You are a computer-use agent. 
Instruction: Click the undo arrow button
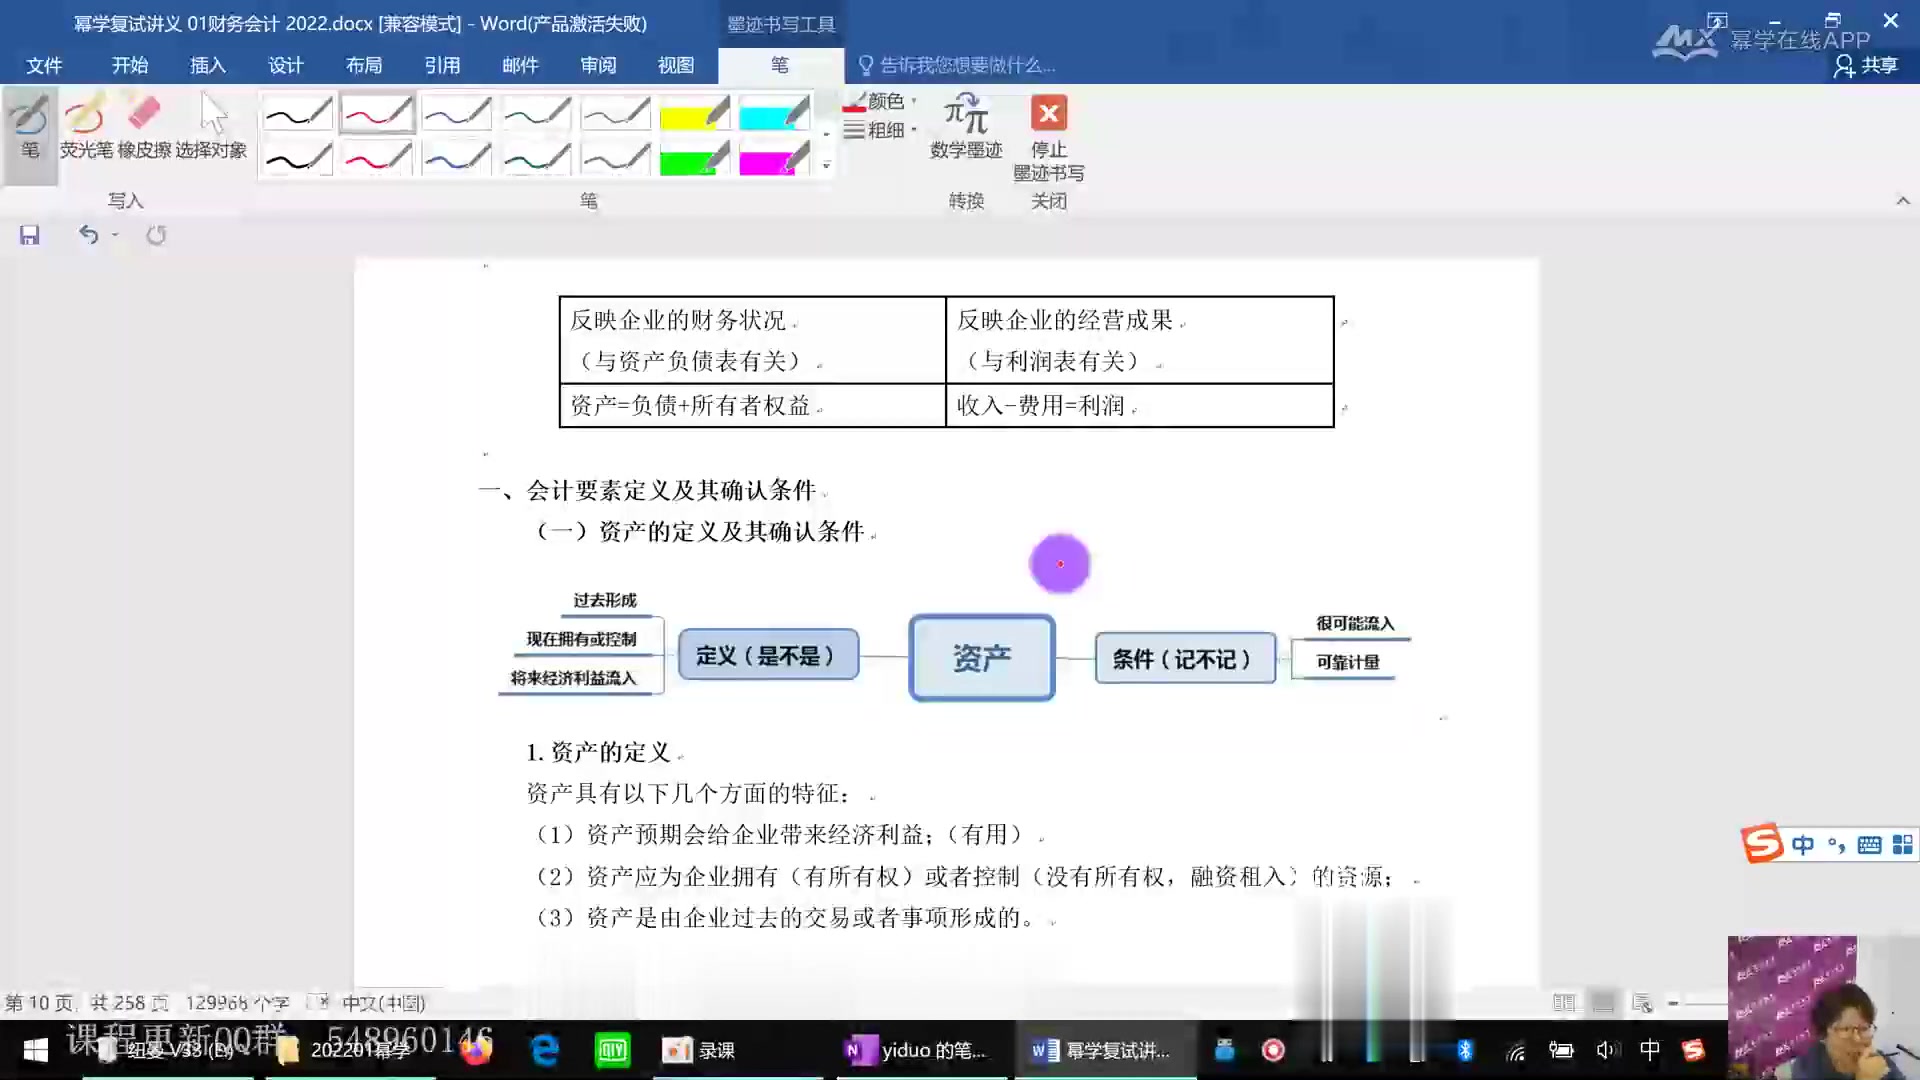coord(87,235)
